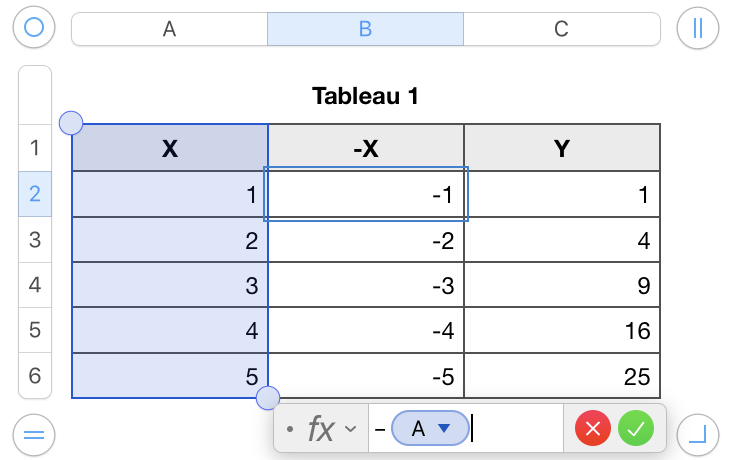Viewport: 732px width, 460px height.
Task: Confirm the formula with green checkmark
Action: (x=636, y=429)
